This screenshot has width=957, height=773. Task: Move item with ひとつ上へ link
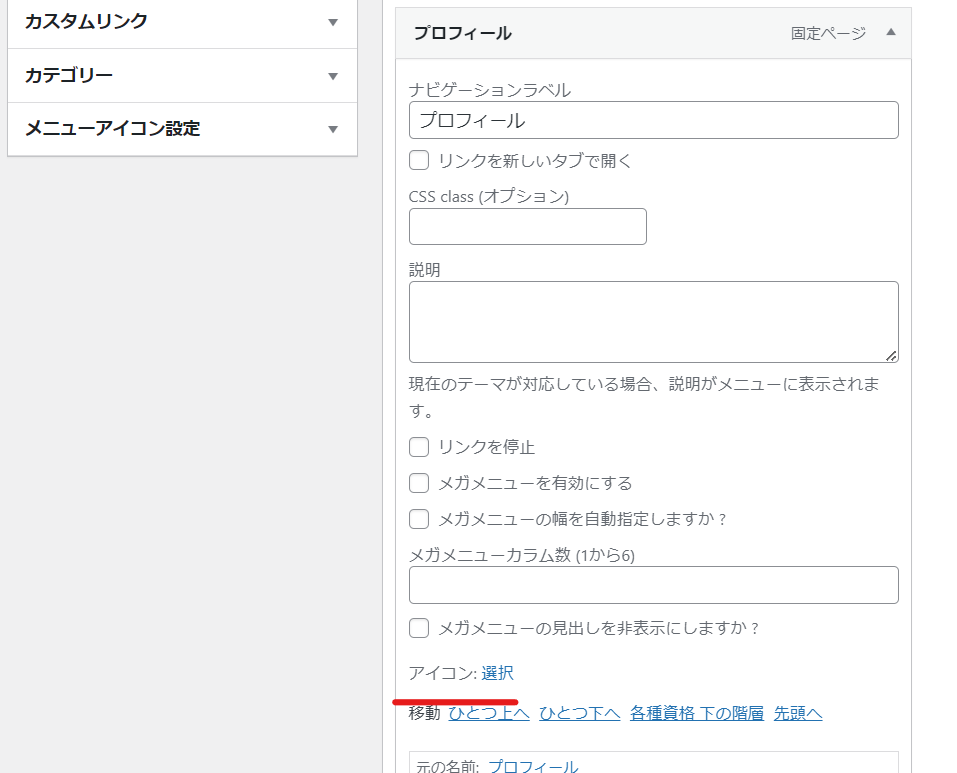click(489, 713)
